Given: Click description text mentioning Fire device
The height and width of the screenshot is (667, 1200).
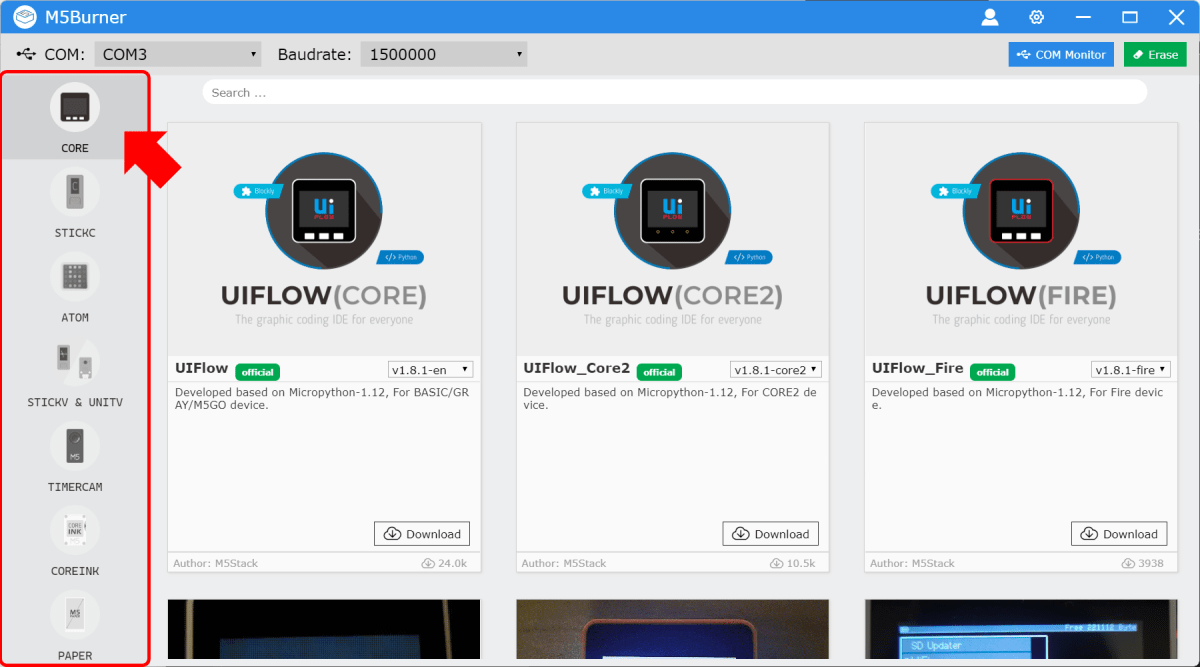Looking at the screenshot, I should 1018,399.
